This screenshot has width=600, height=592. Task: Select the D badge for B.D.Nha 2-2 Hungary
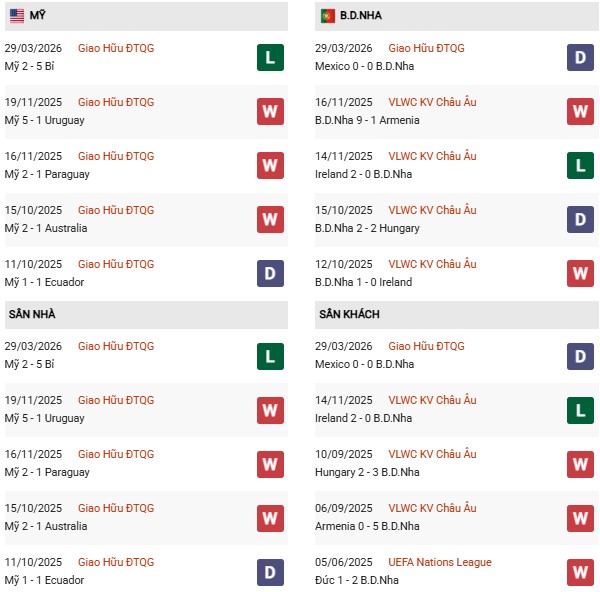pyautogui.click(x=580, y=219)
